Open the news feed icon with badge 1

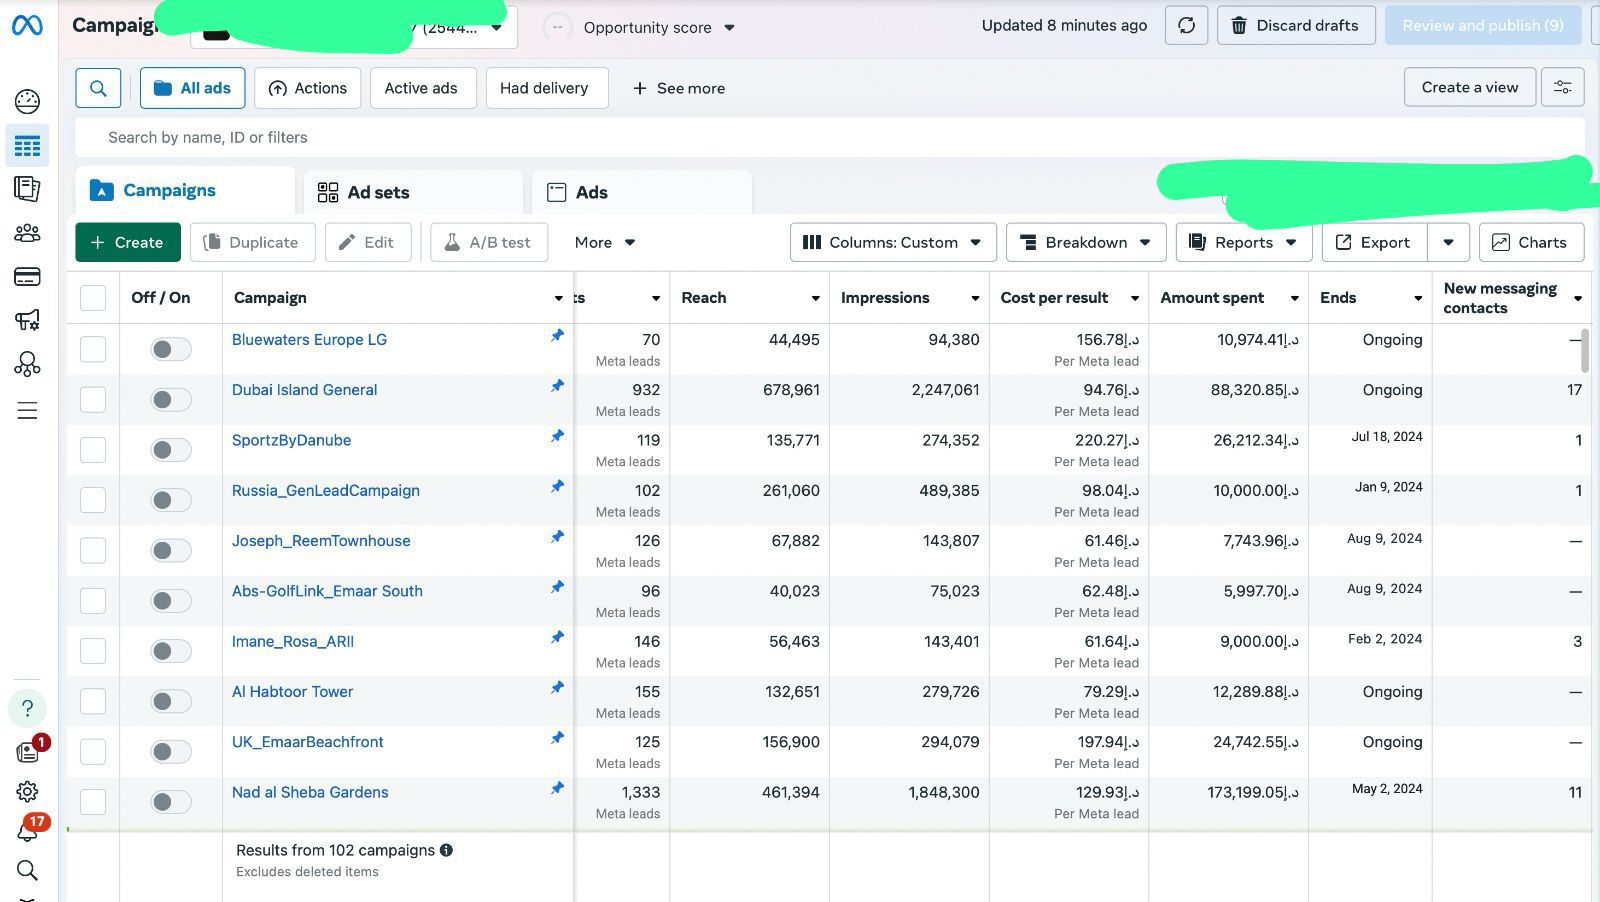27,752
